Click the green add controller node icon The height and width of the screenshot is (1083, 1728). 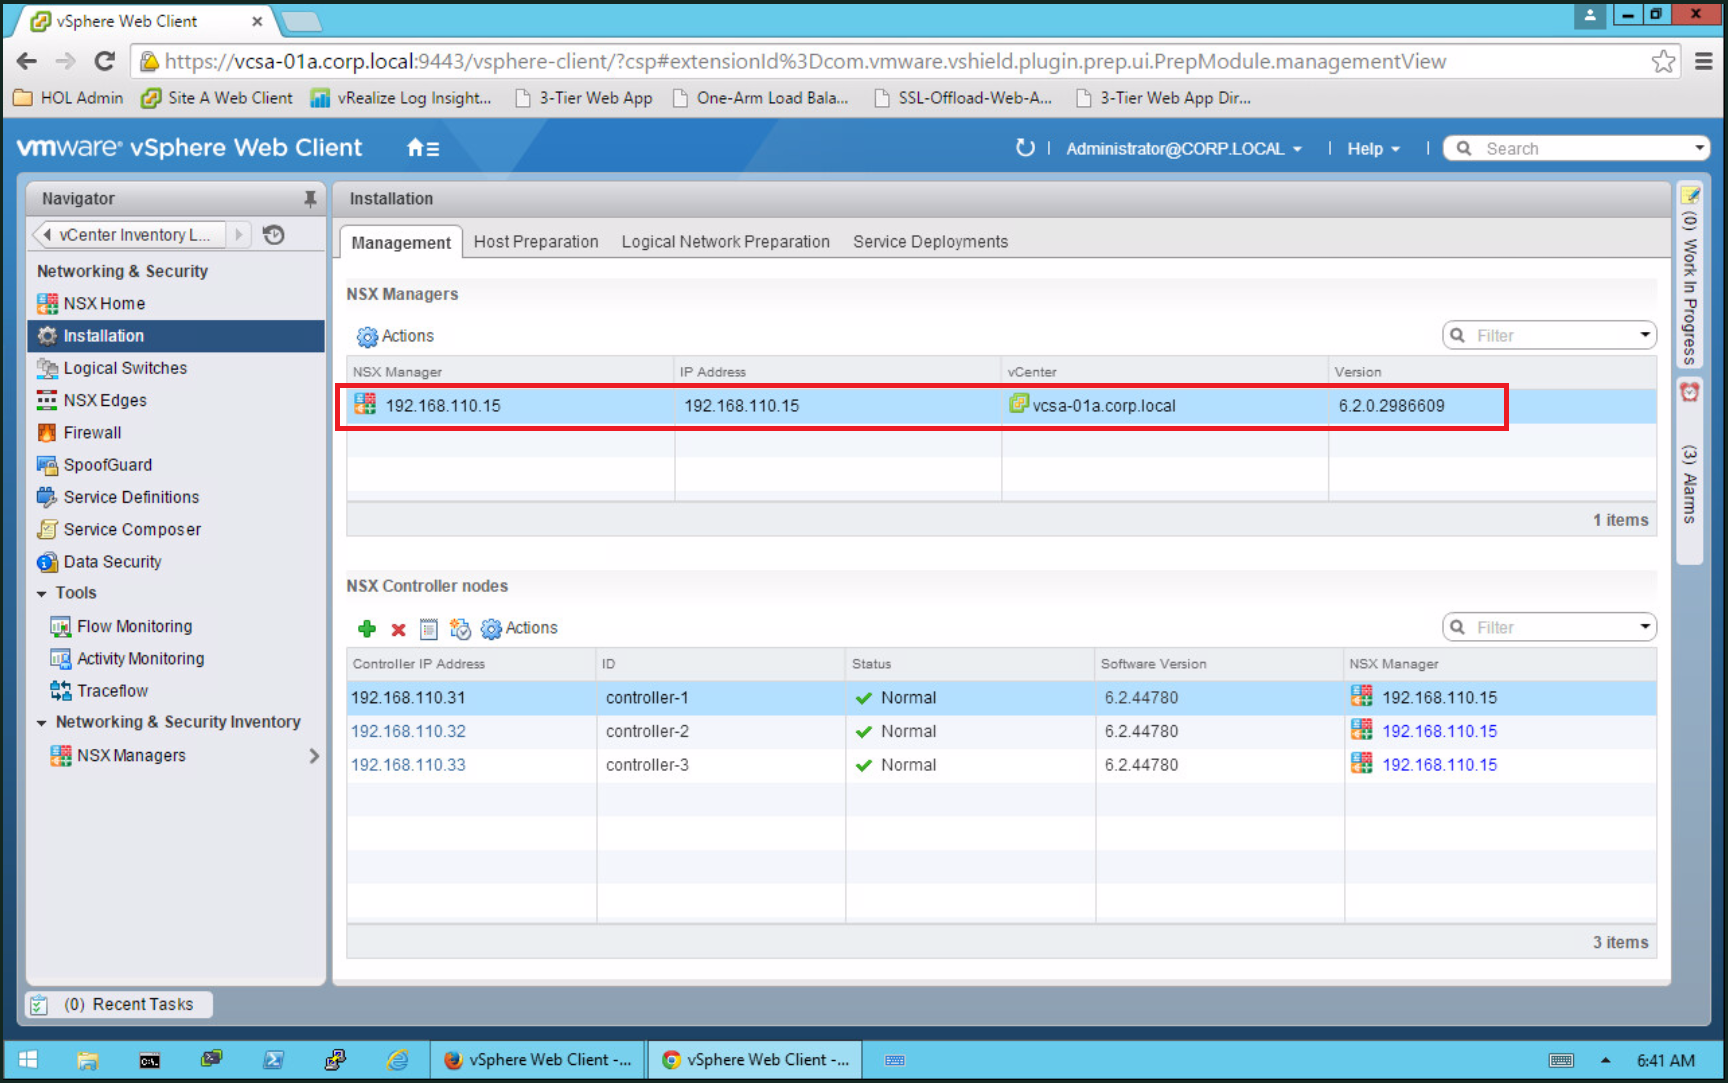(x=367, y=629)
